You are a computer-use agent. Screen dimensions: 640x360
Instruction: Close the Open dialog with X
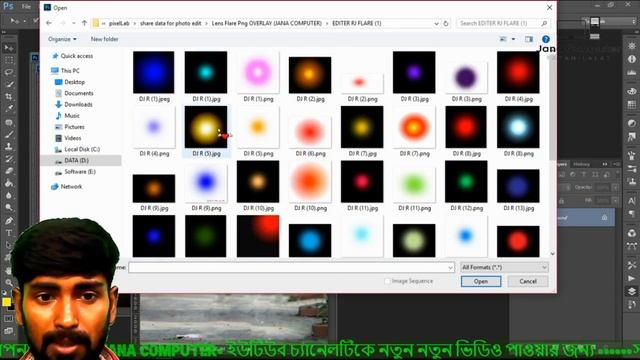click(x=549, y=8)
